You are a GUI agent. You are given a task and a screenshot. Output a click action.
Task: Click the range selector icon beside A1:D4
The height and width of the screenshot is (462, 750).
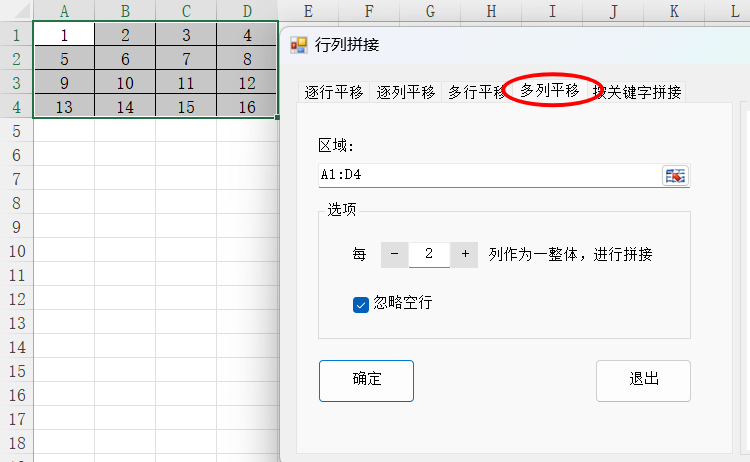(x=675, y=176)
